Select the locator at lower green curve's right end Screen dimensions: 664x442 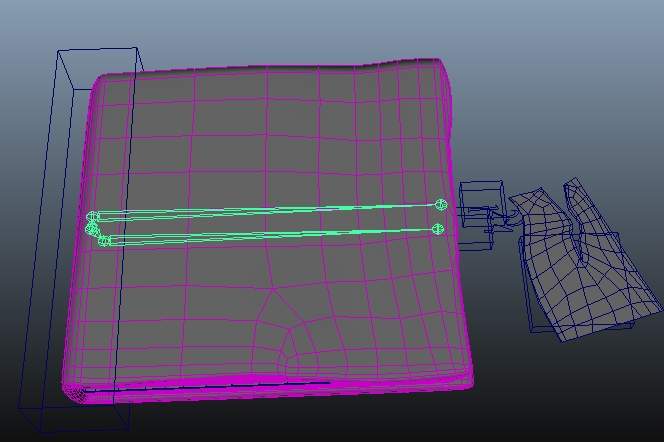pos(438,229)
